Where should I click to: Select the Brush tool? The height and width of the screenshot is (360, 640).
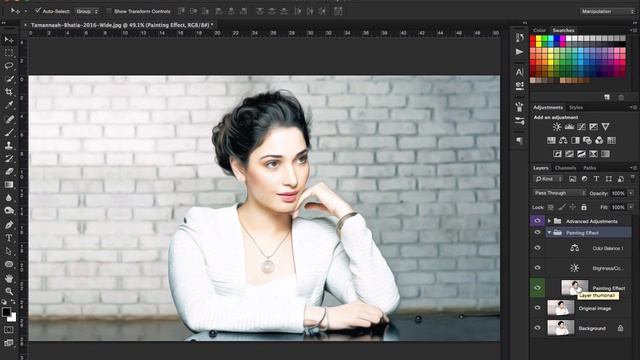(9, 132)
